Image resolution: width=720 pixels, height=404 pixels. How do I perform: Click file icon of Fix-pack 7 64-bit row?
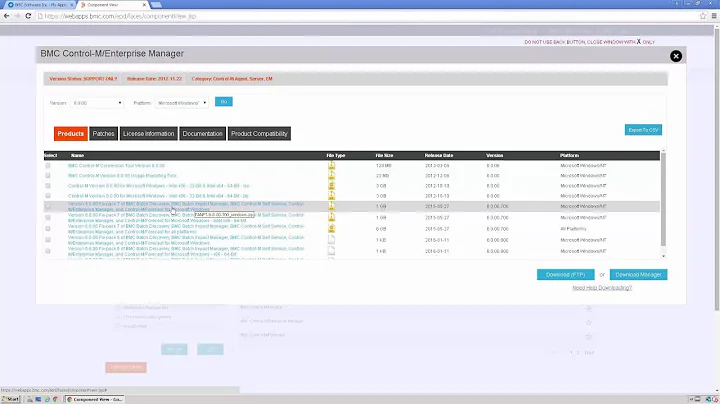[x=332, y=217]
